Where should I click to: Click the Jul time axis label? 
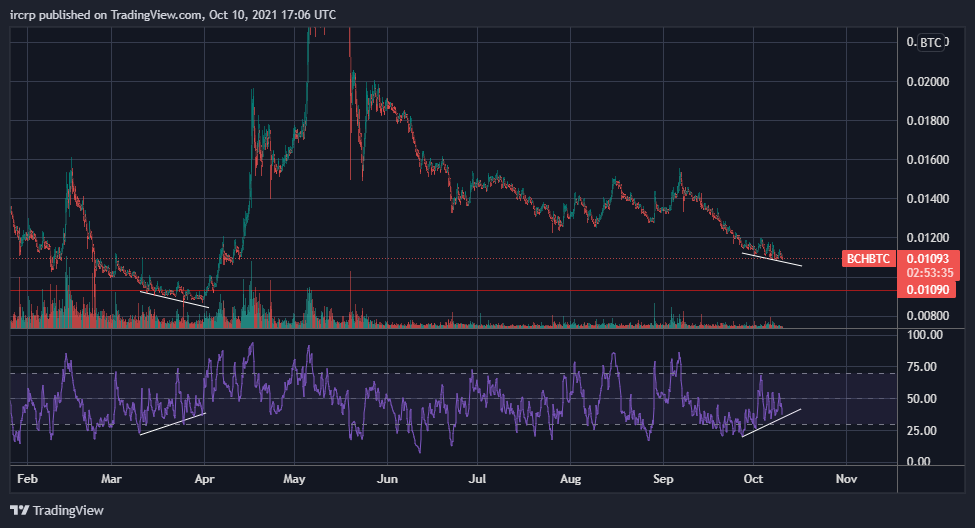click(477, 479)
